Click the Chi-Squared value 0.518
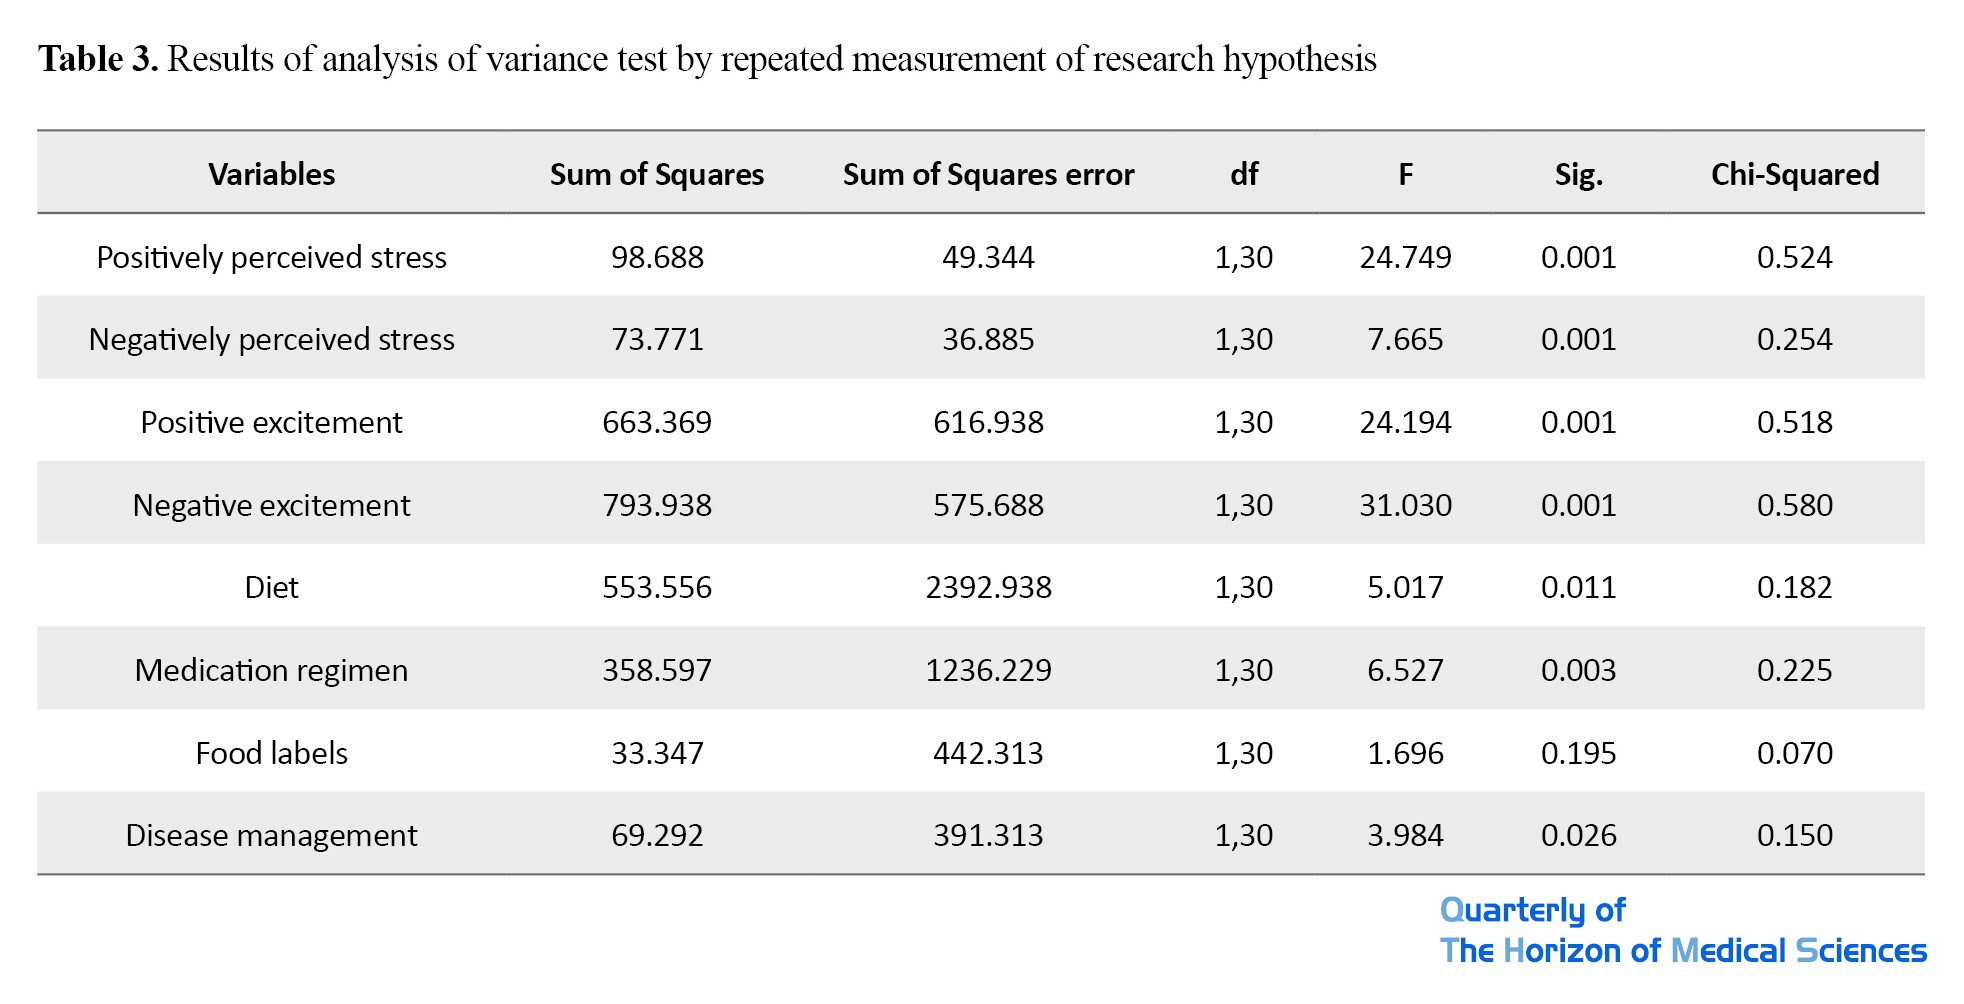The width and height of the screenshot is (1964, 1004). tap(1795, 422)
